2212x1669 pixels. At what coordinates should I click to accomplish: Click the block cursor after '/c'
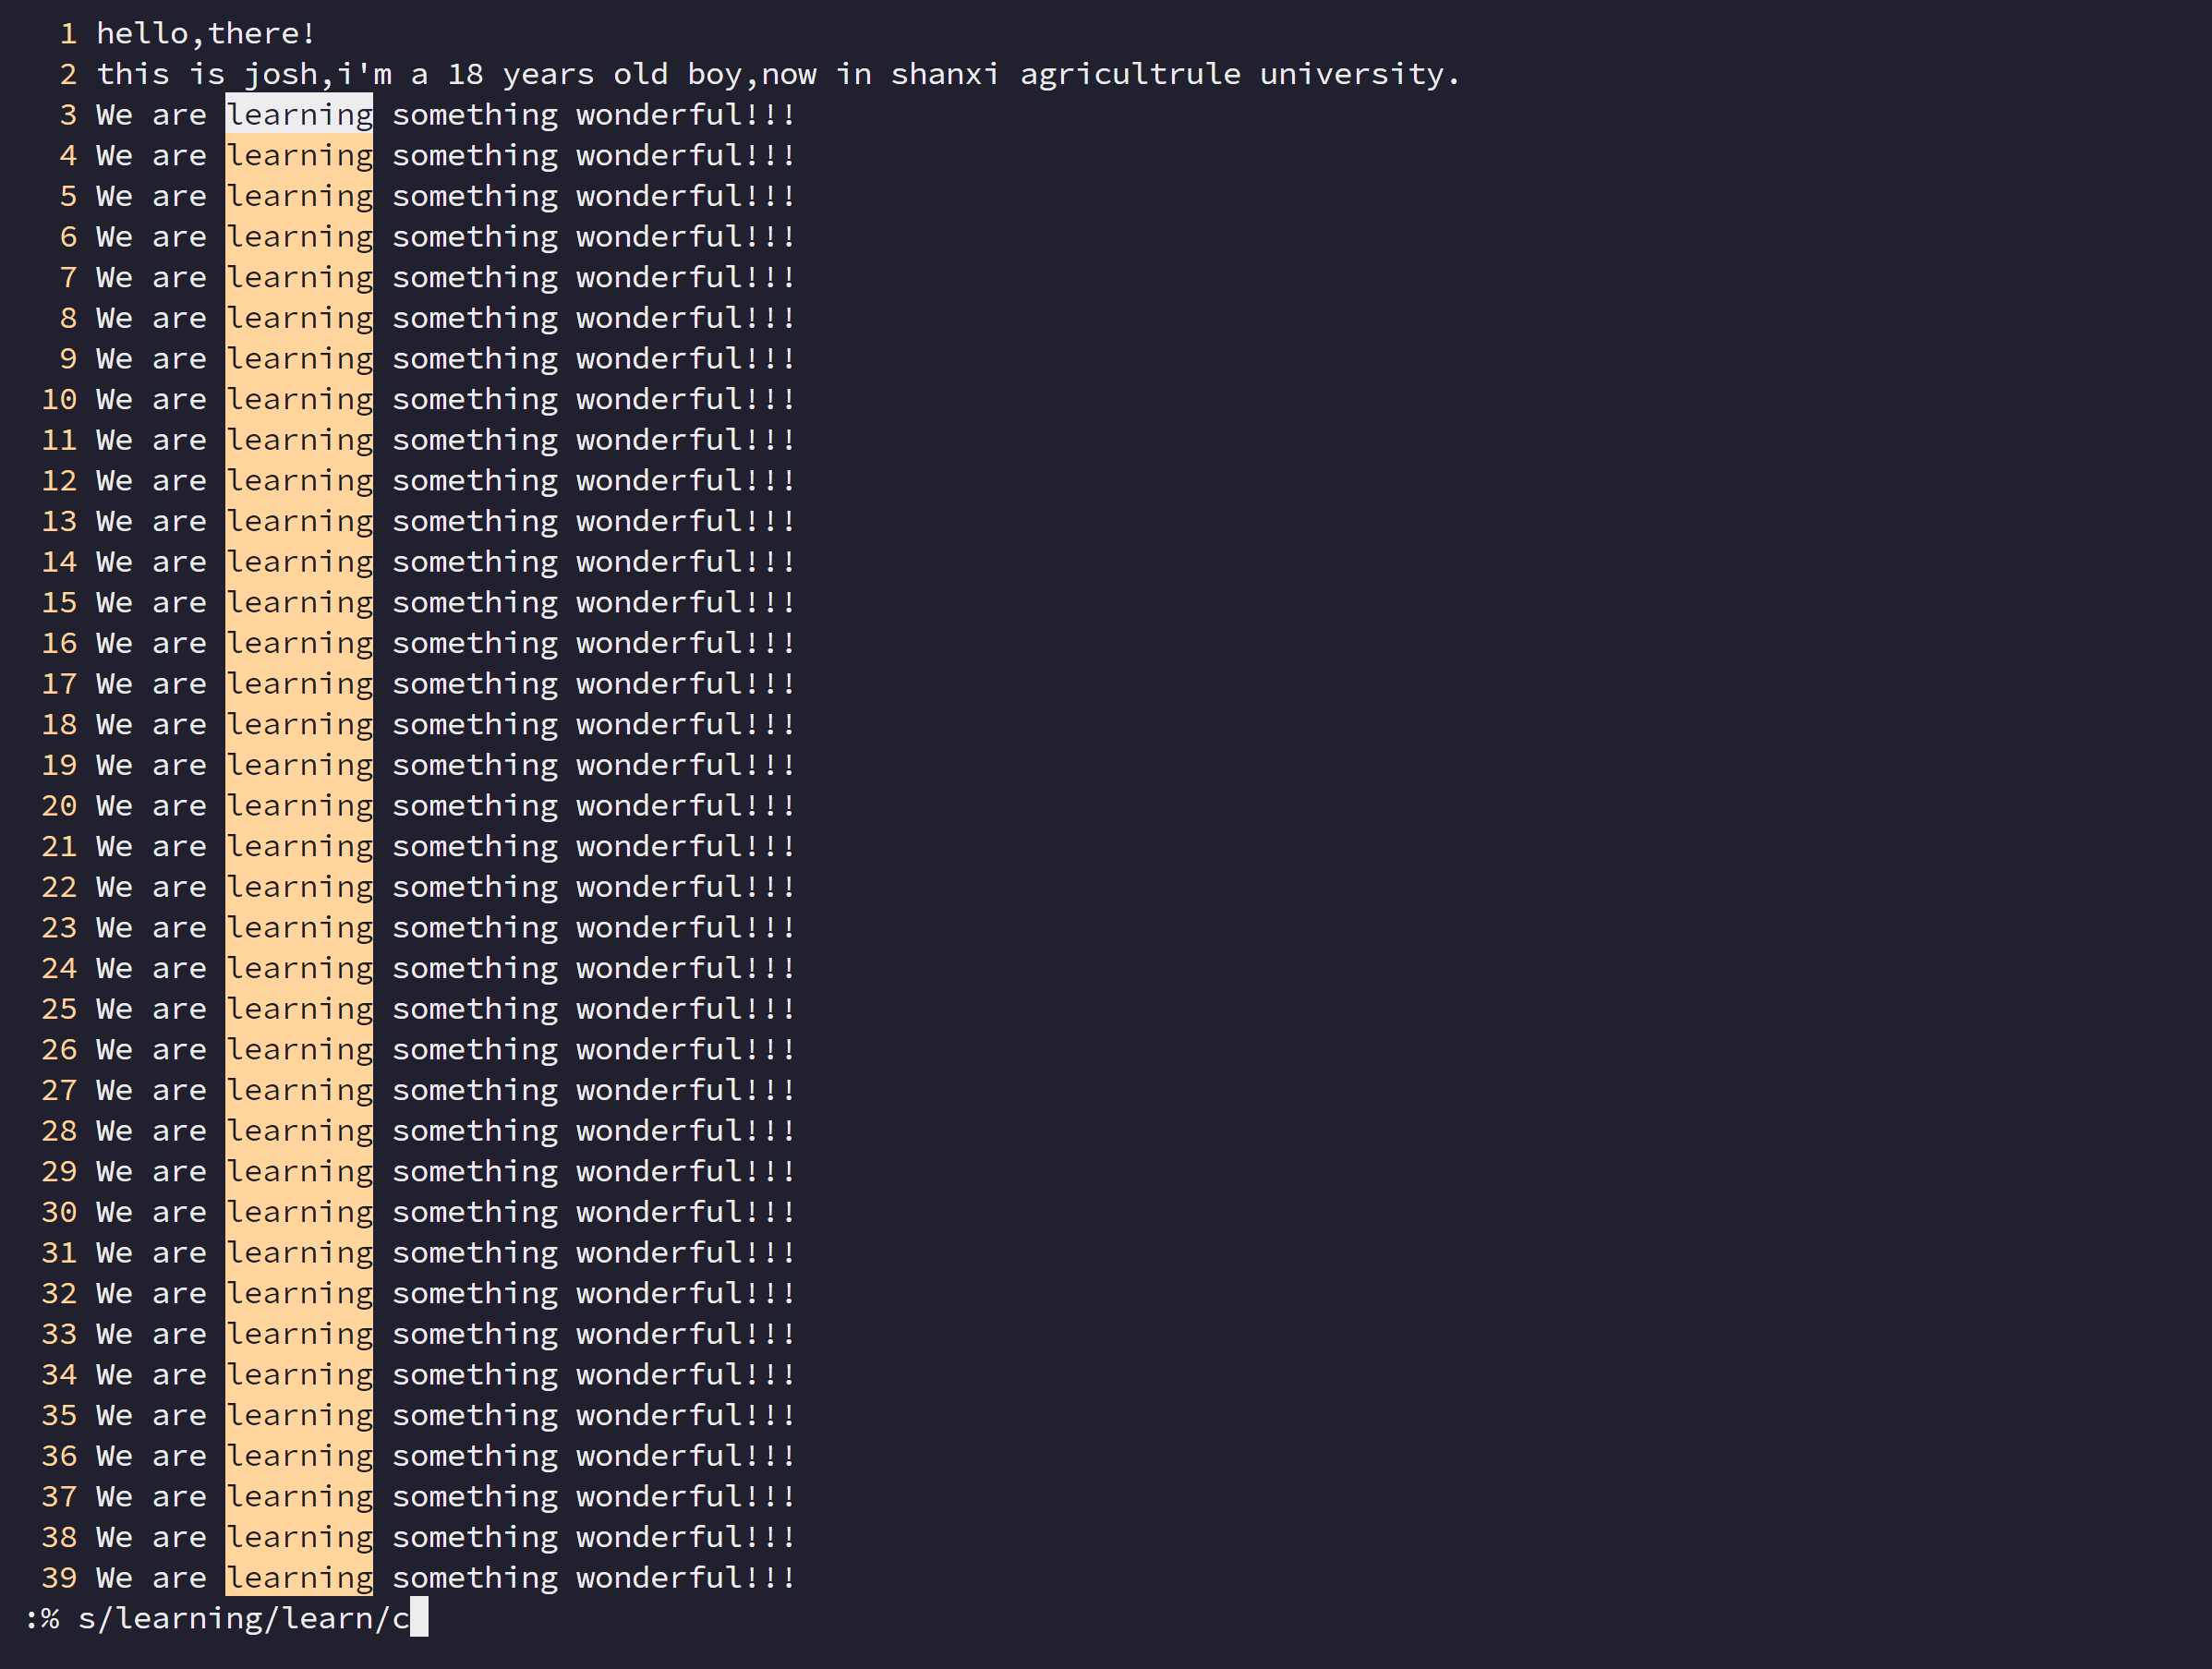click(x=419, y=1618)
